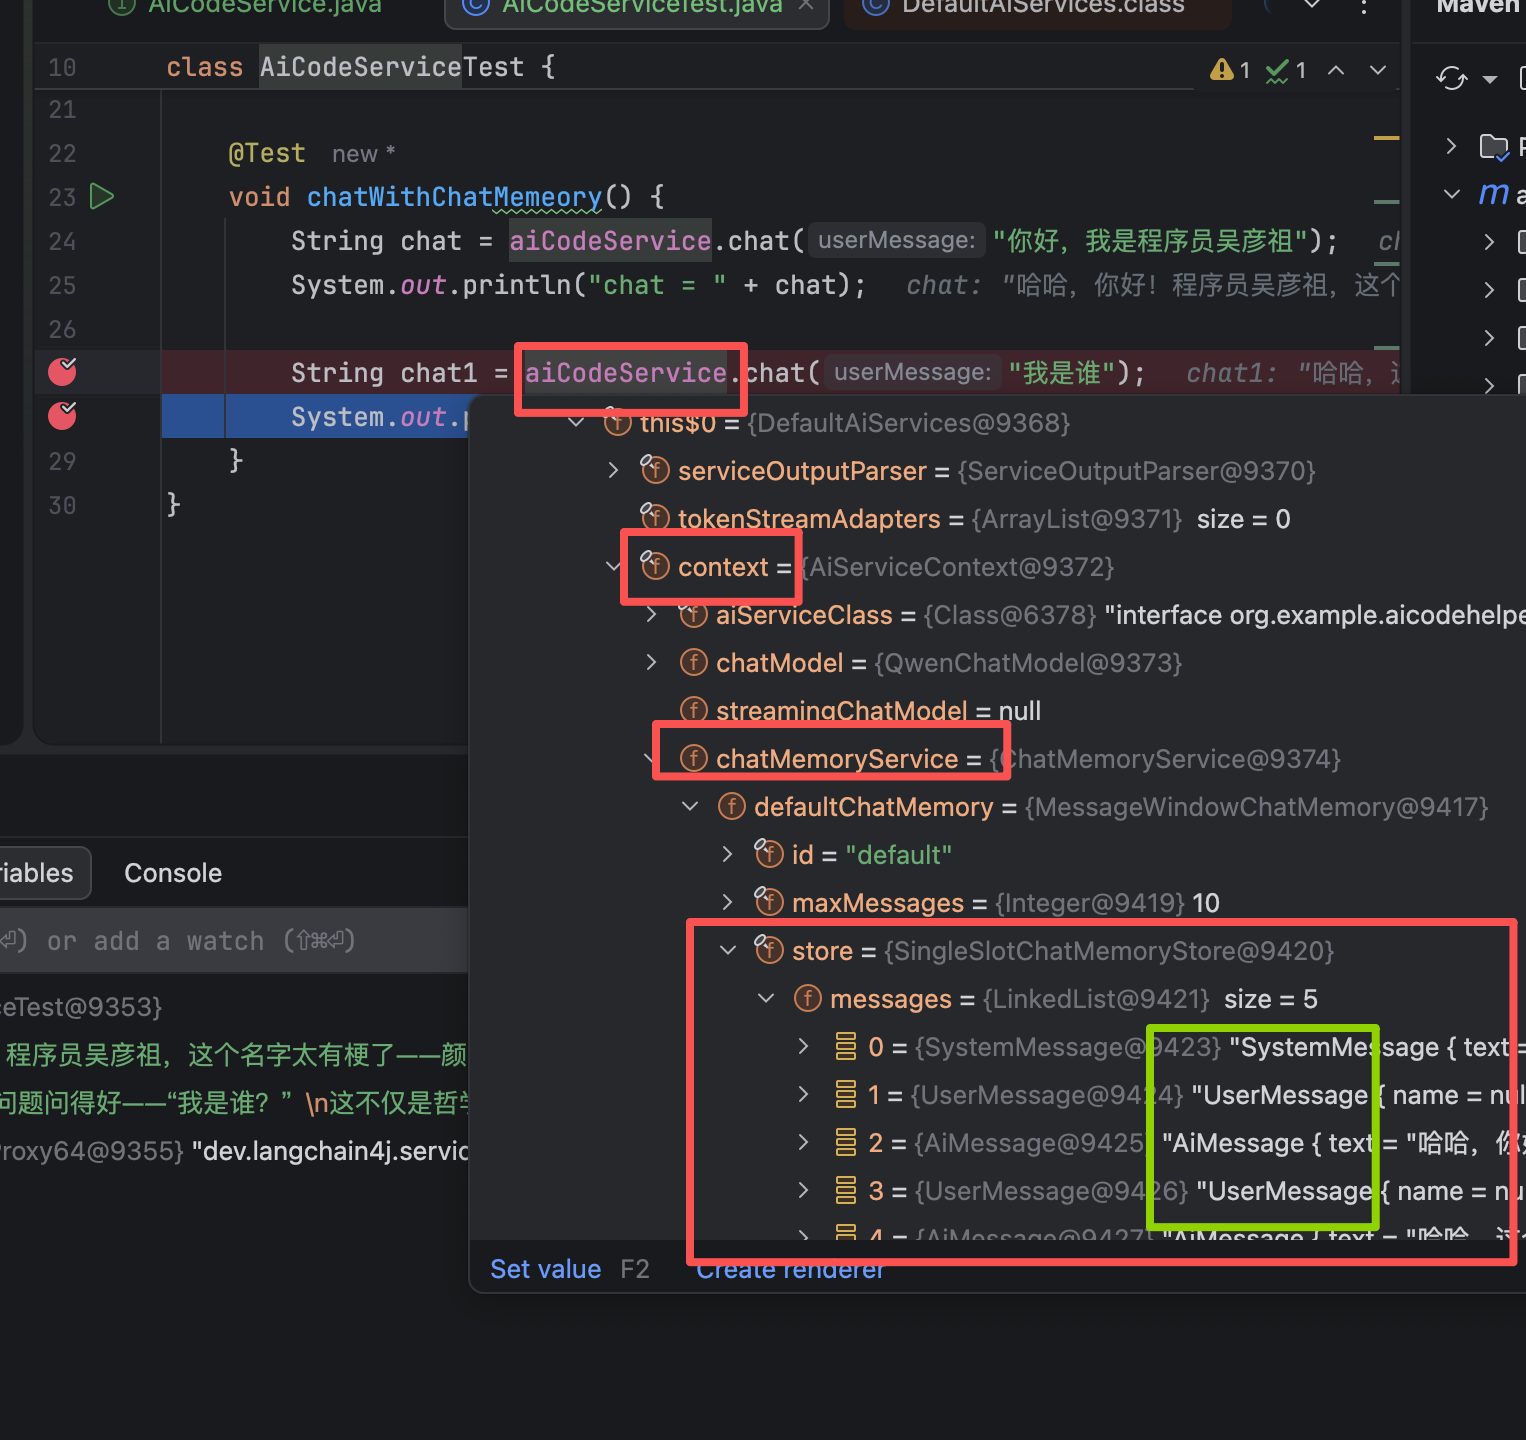The height and width of the screenshot is (1440, 1526).
Task: Click the field icon beside defaultChatMemory
Action: (x=732, y=806)
